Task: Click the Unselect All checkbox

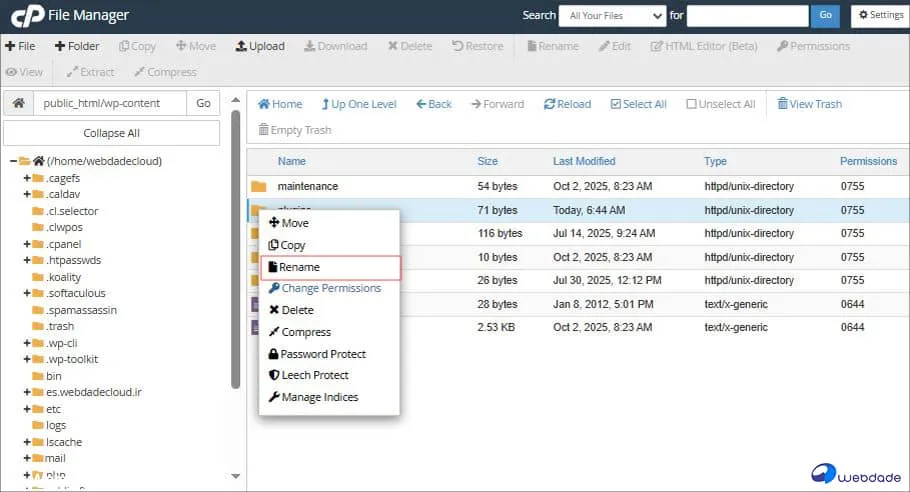Action: (691, 104)
